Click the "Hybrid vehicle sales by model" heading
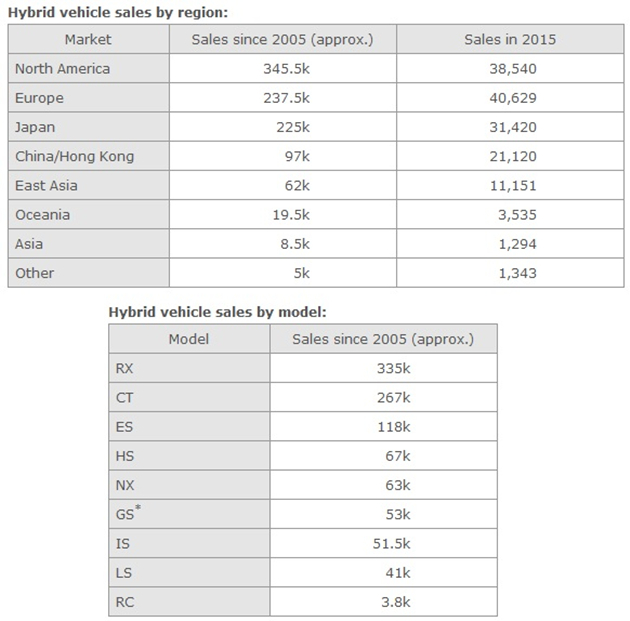 217,312
